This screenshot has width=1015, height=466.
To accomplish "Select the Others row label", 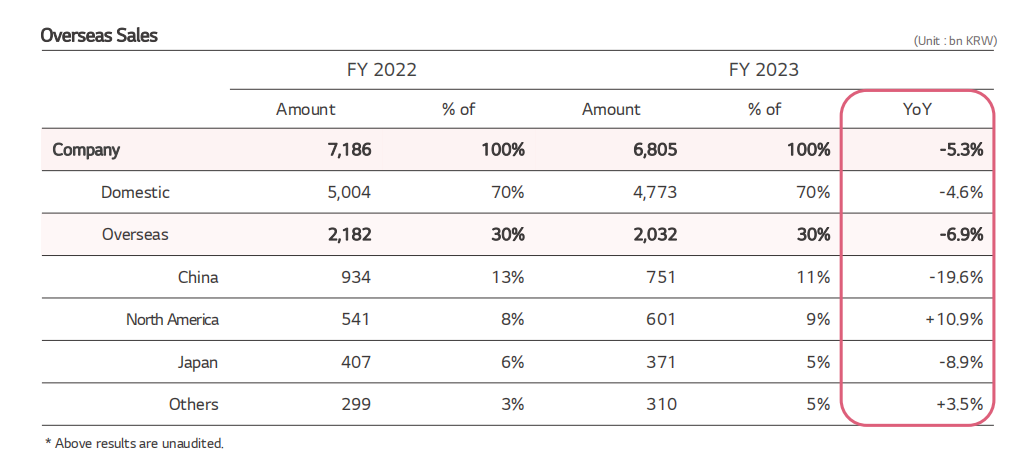I will coord(194,405).
